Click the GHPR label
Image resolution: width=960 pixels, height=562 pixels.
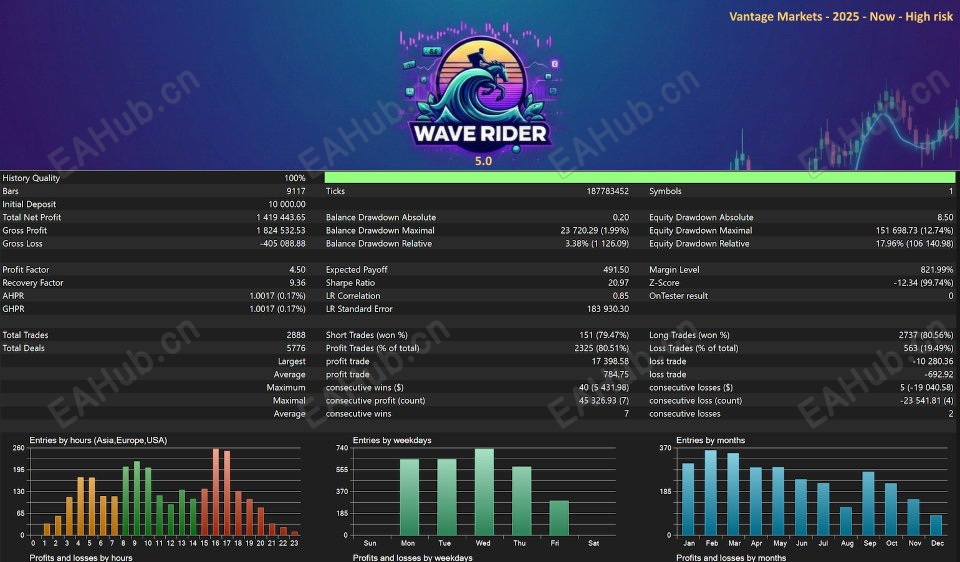click(13, 309)
